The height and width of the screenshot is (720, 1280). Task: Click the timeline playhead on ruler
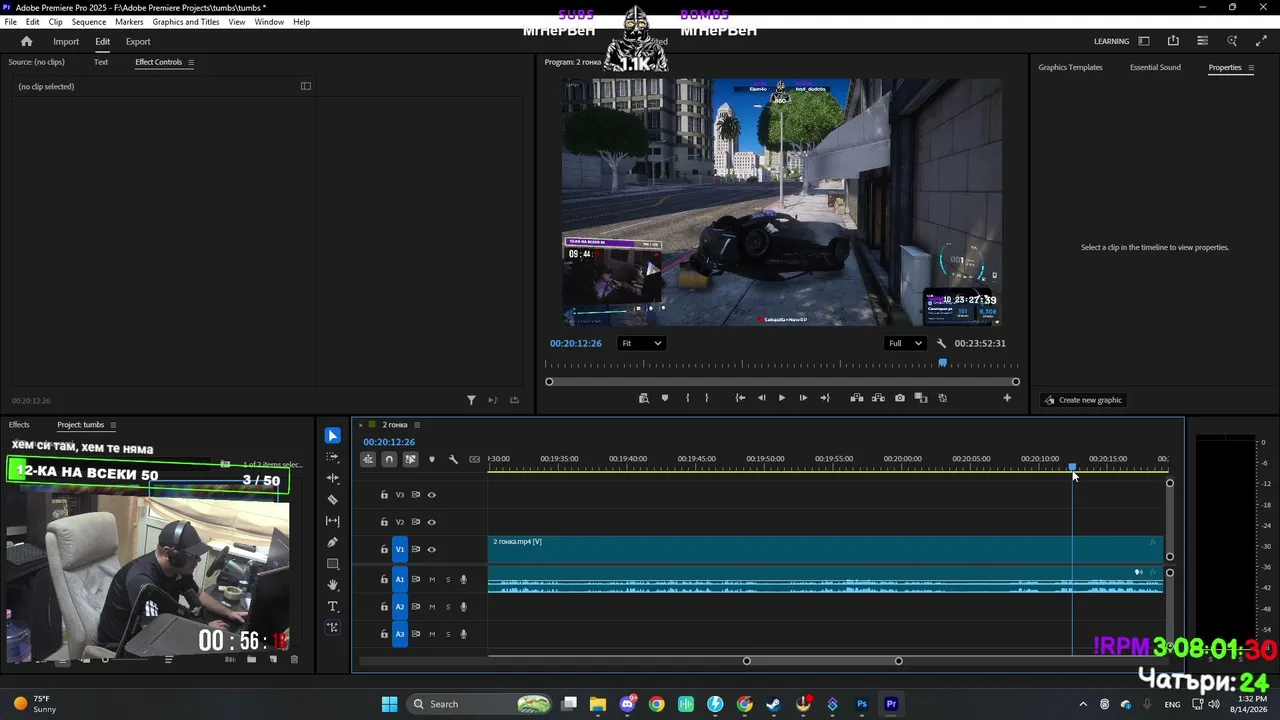pos(1072,467)
